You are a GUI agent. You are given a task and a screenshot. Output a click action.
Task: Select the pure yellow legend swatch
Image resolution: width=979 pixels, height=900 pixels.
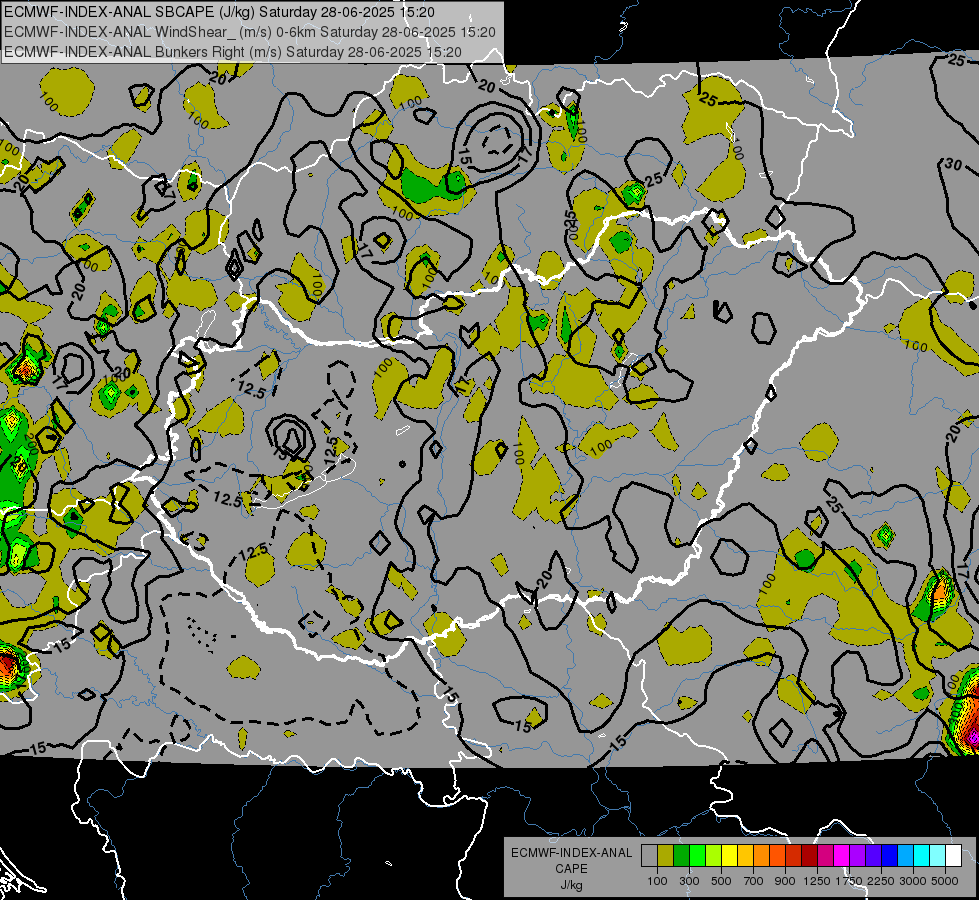point(729,856)
